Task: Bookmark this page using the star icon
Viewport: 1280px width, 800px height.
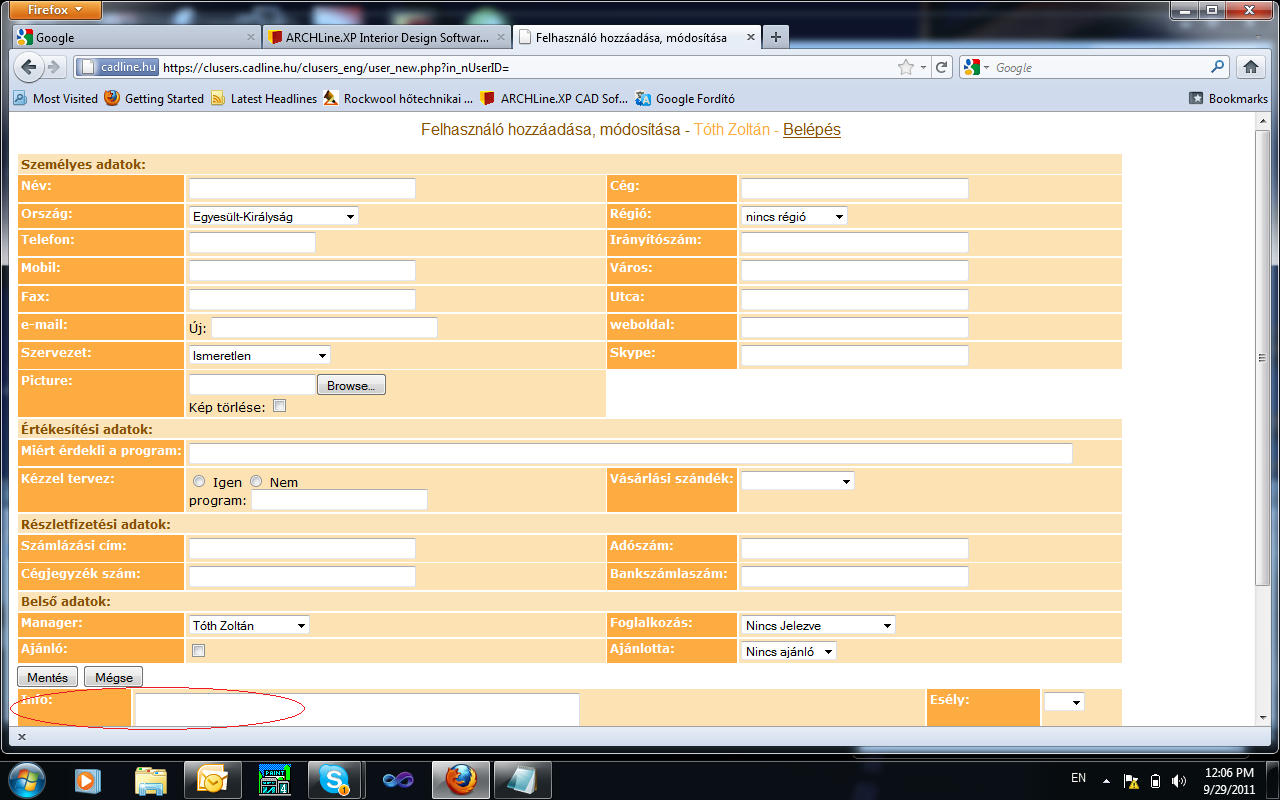Action: coord(906,68)
